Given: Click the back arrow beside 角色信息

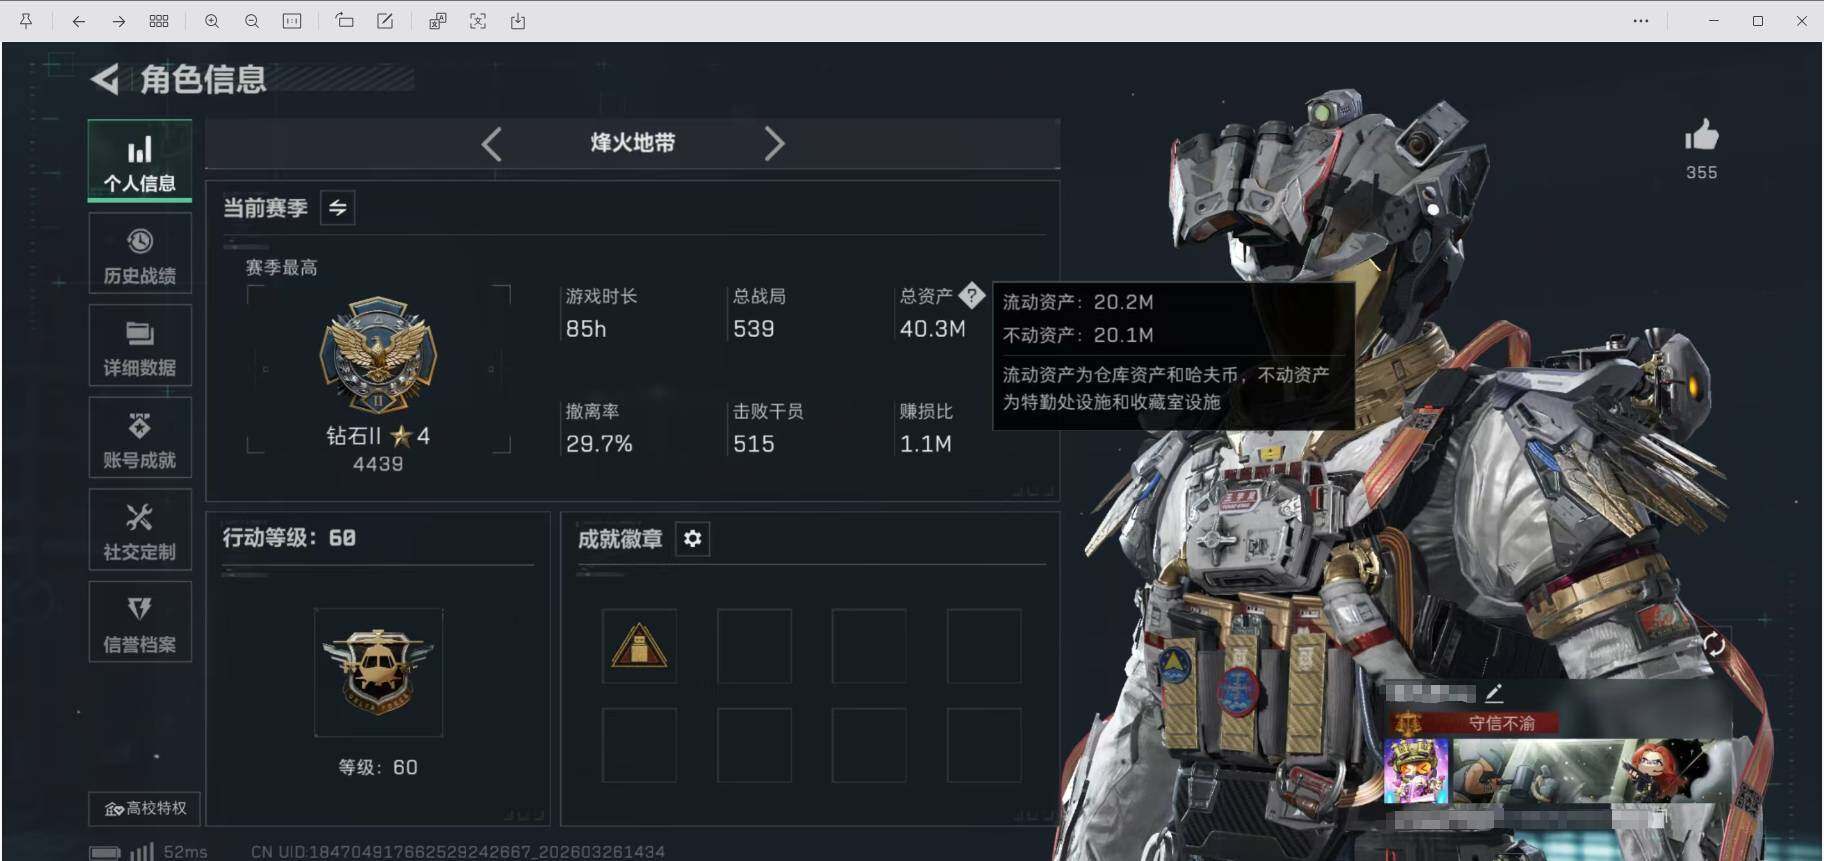Looking at the screenshot, I should (105, 79).
